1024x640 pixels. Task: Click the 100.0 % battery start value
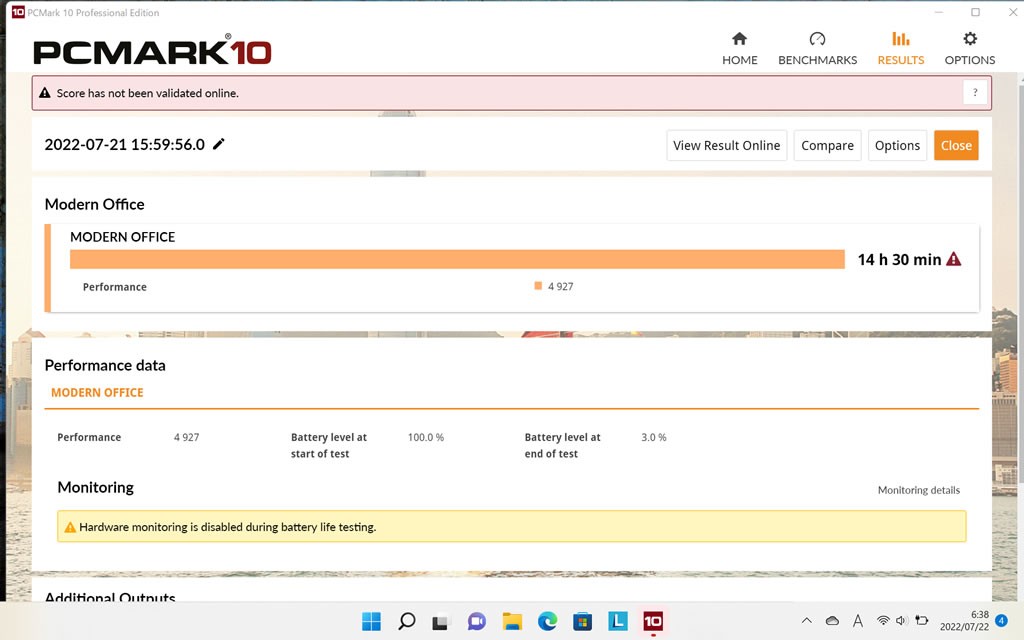click(426, 437)
